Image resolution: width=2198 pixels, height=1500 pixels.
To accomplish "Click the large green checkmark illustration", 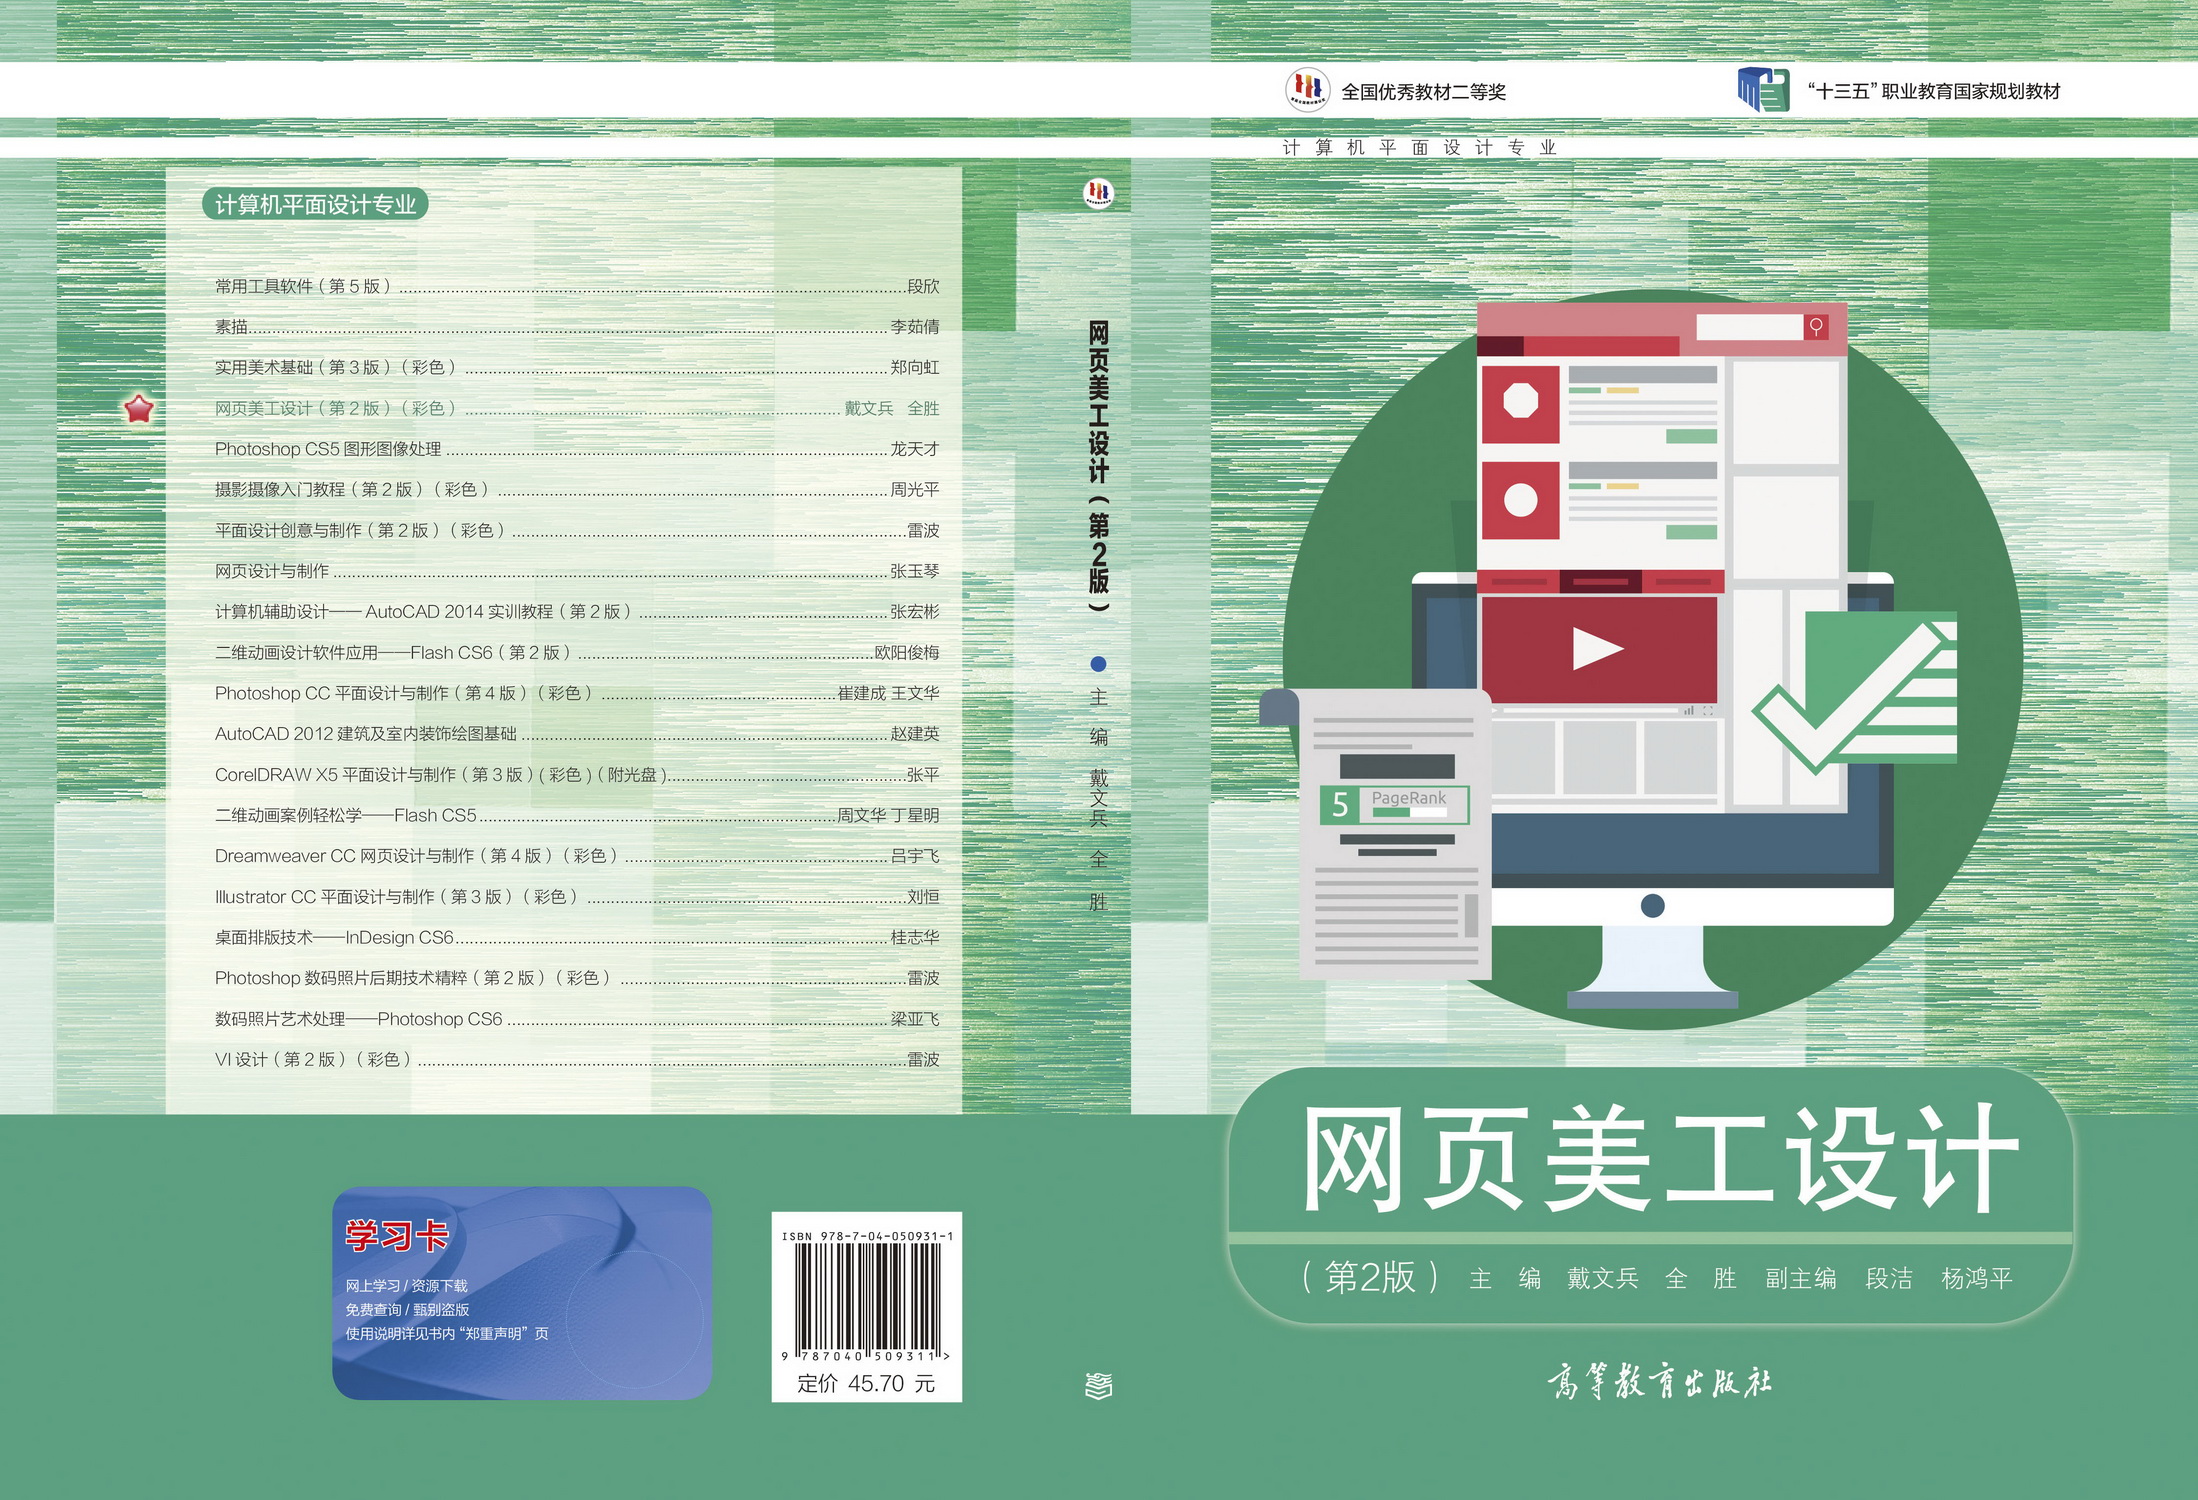I will tap(1855, 694).
